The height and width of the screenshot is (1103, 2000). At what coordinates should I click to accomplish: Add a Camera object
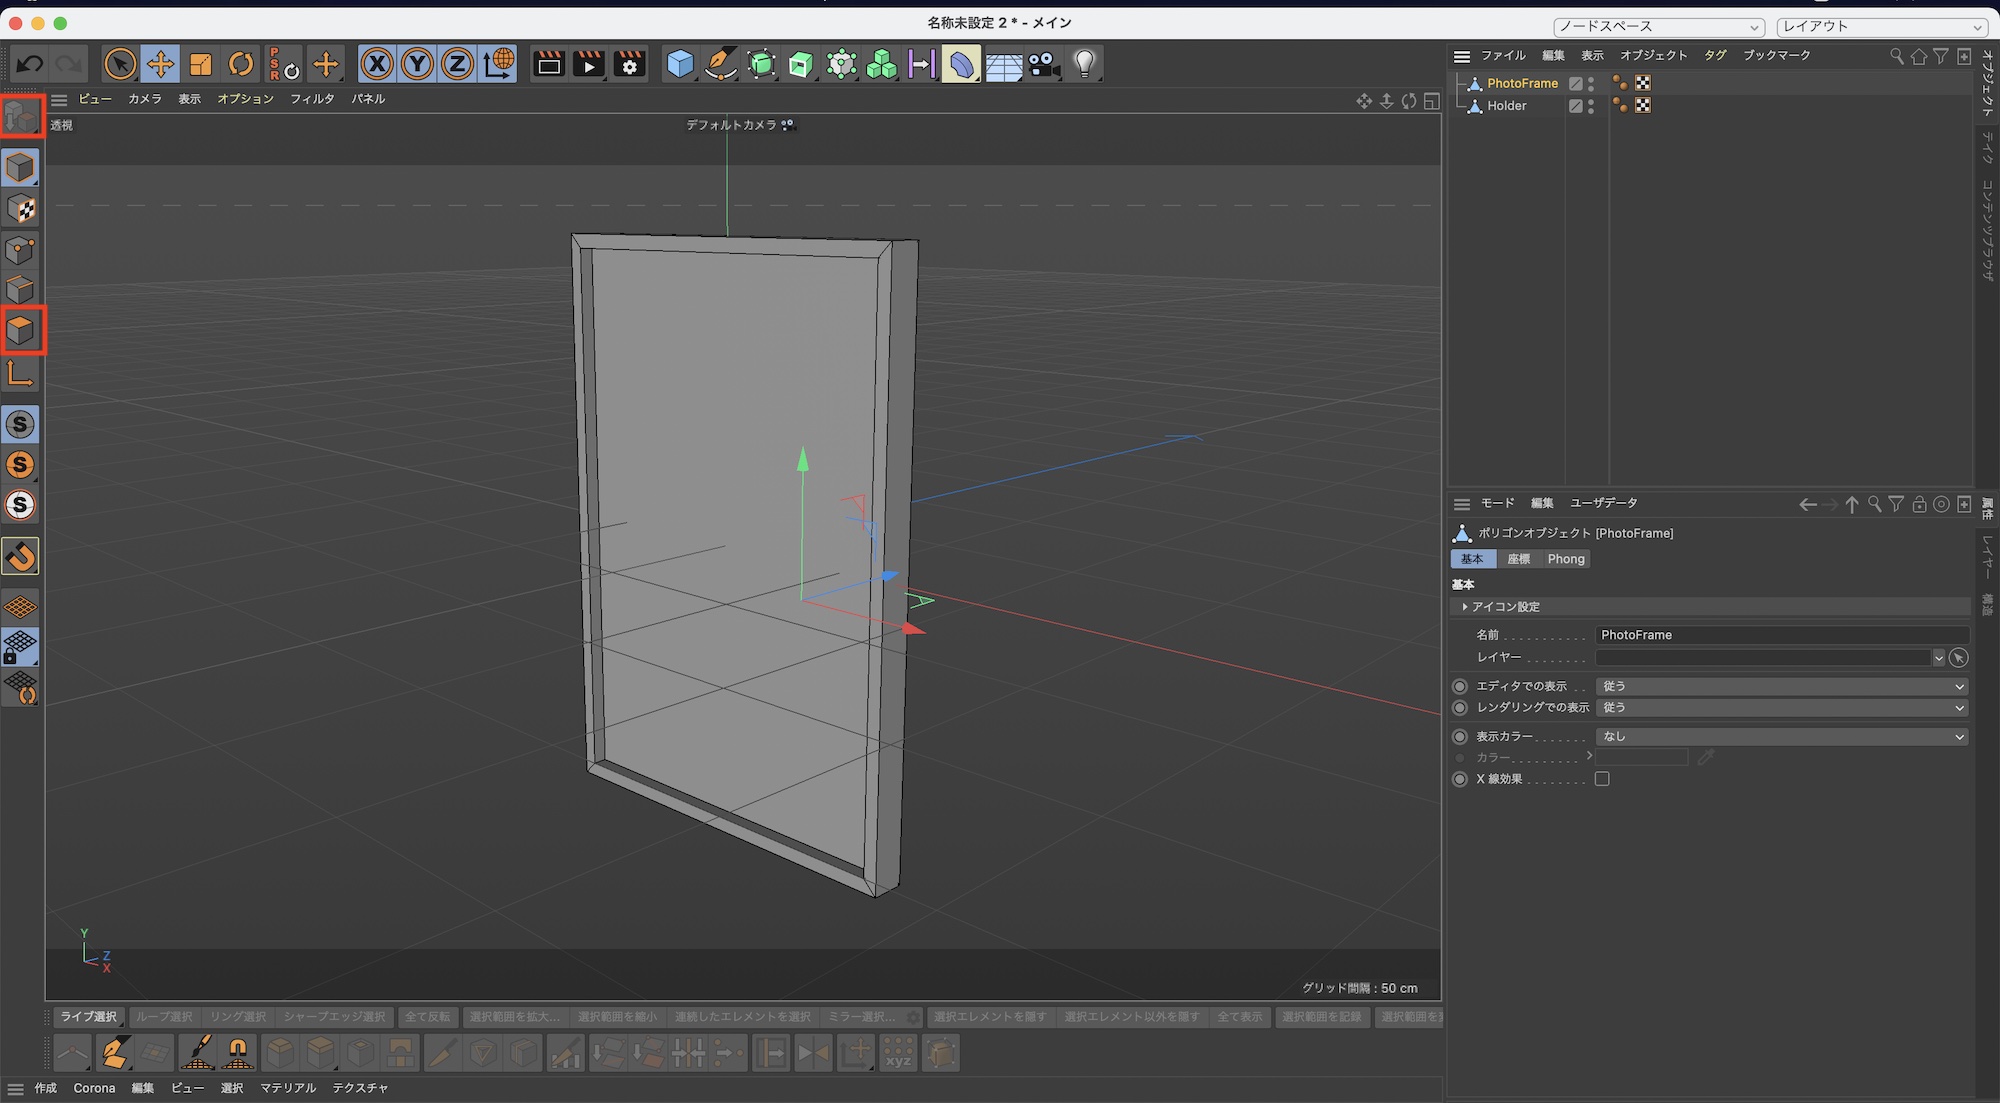click(1044, 65)
